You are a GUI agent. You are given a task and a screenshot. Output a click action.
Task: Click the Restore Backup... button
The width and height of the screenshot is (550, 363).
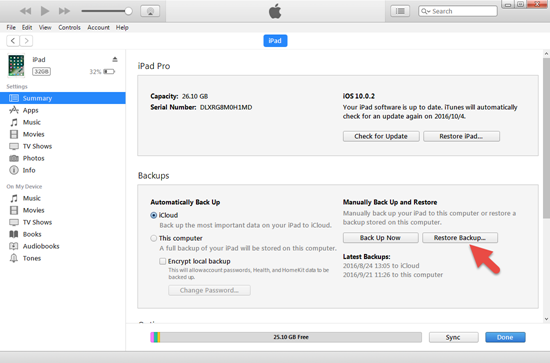[460, 238]
